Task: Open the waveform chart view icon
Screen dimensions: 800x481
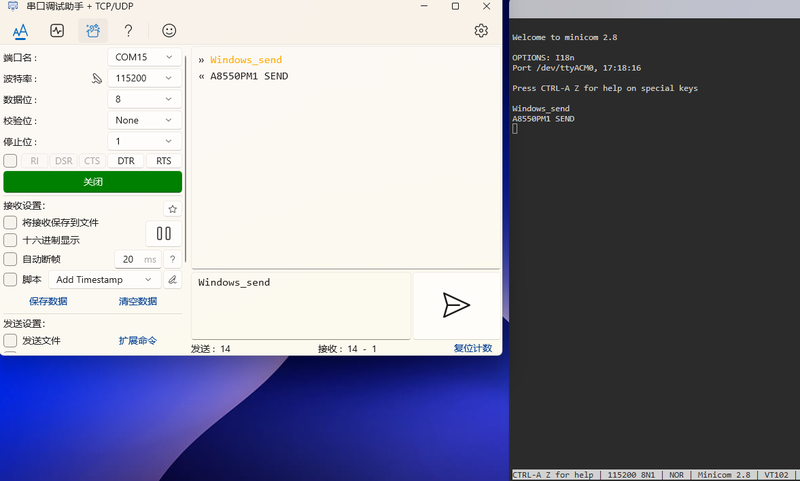Action: click(57, 31)
